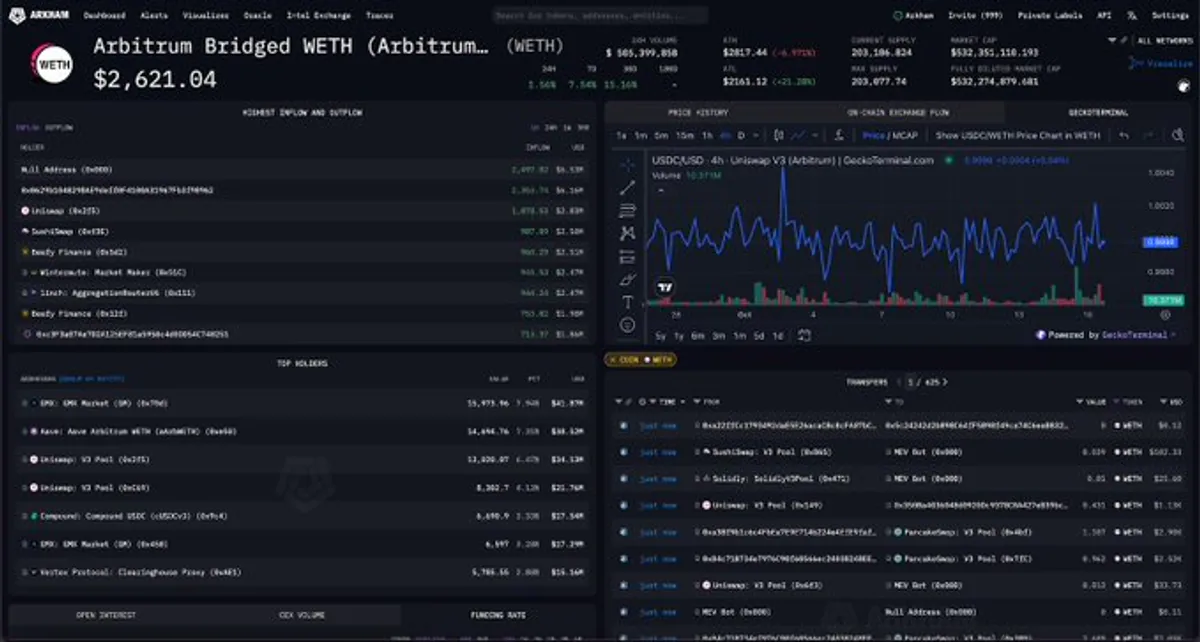Undo the last chart action
This screenshot has width=1200, height=642.
pyautogui.click(x=1124, y=135)
